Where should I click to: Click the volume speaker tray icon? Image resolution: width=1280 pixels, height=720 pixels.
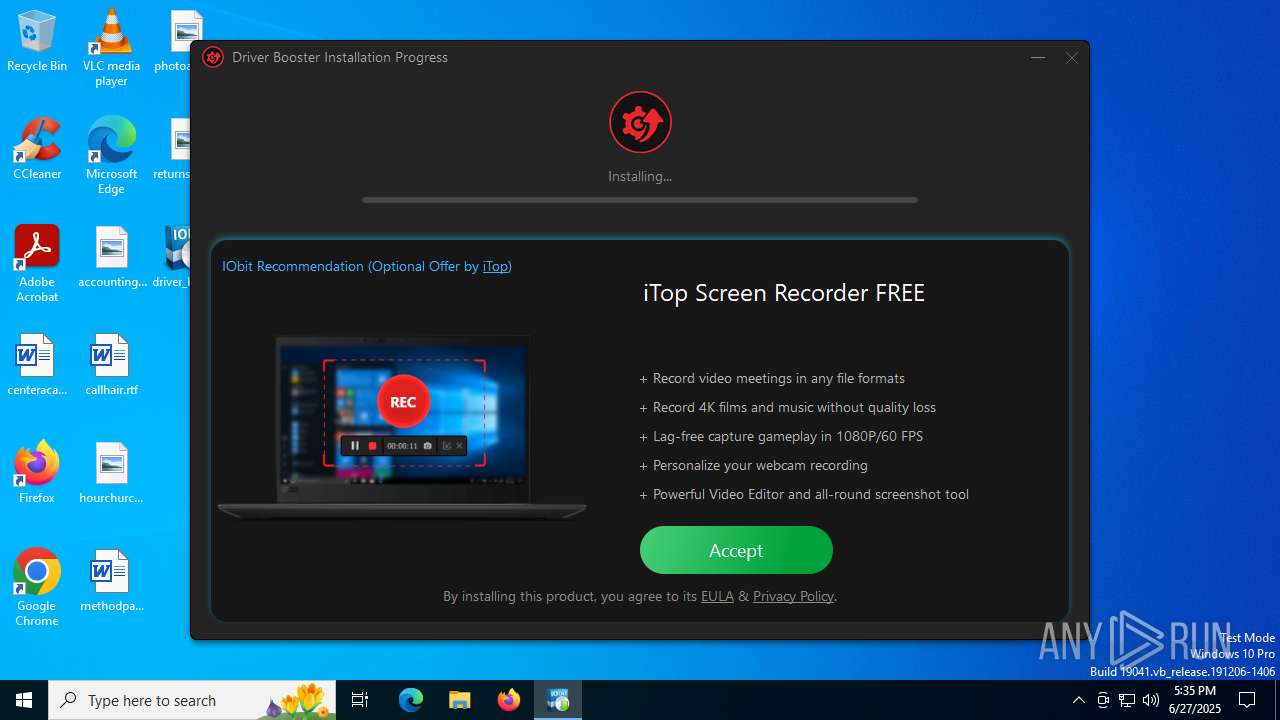[1151, 700]
